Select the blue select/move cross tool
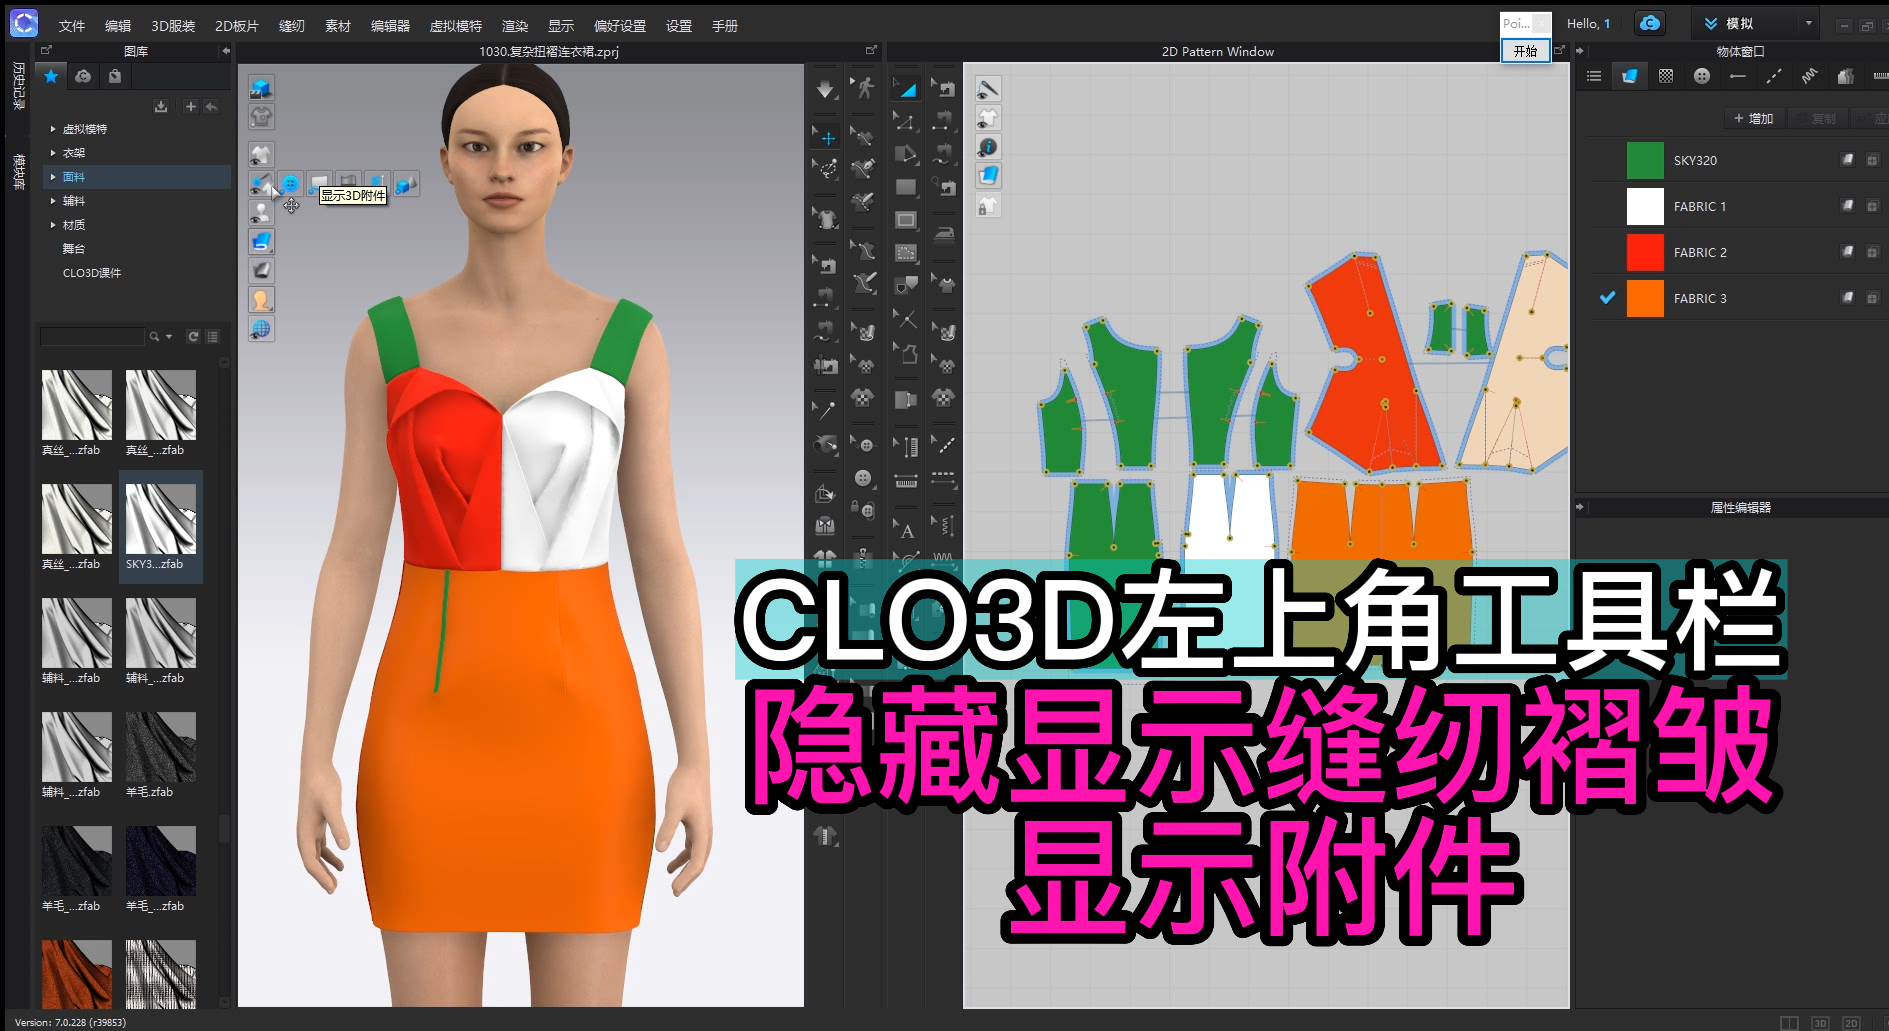The image size is (1889, 1031). [x=825, y=137]
